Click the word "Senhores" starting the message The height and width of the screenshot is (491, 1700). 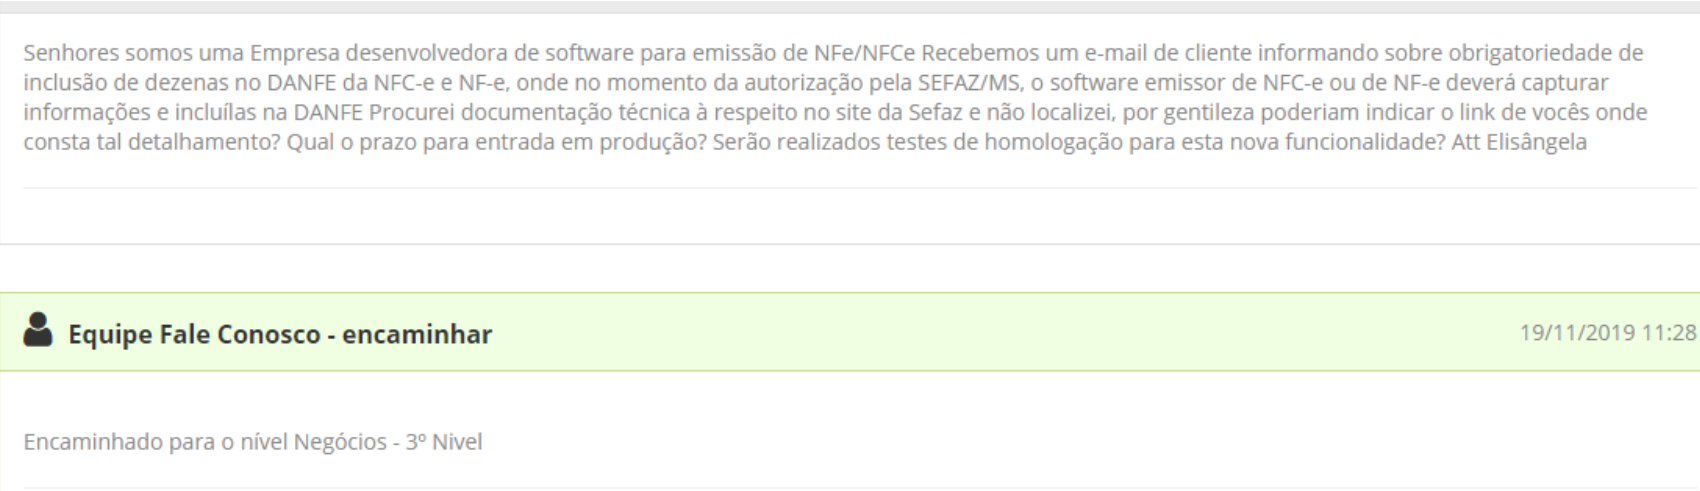click(65, 52)
